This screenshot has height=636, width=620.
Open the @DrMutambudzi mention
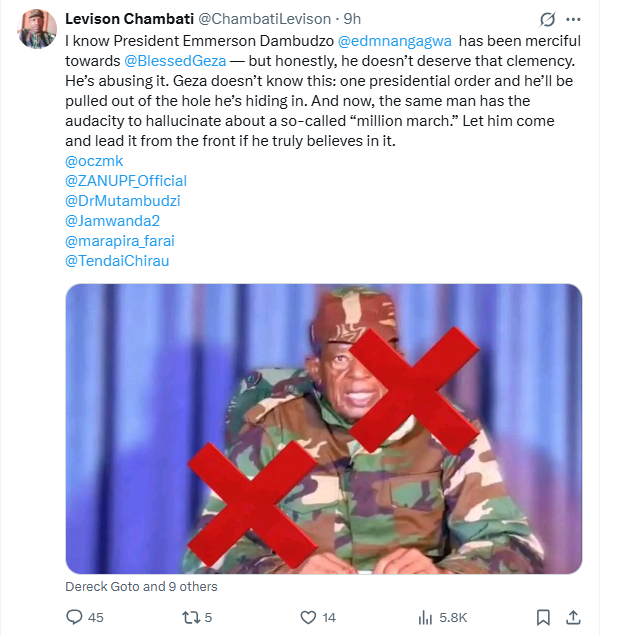click(x=115, y=200)
